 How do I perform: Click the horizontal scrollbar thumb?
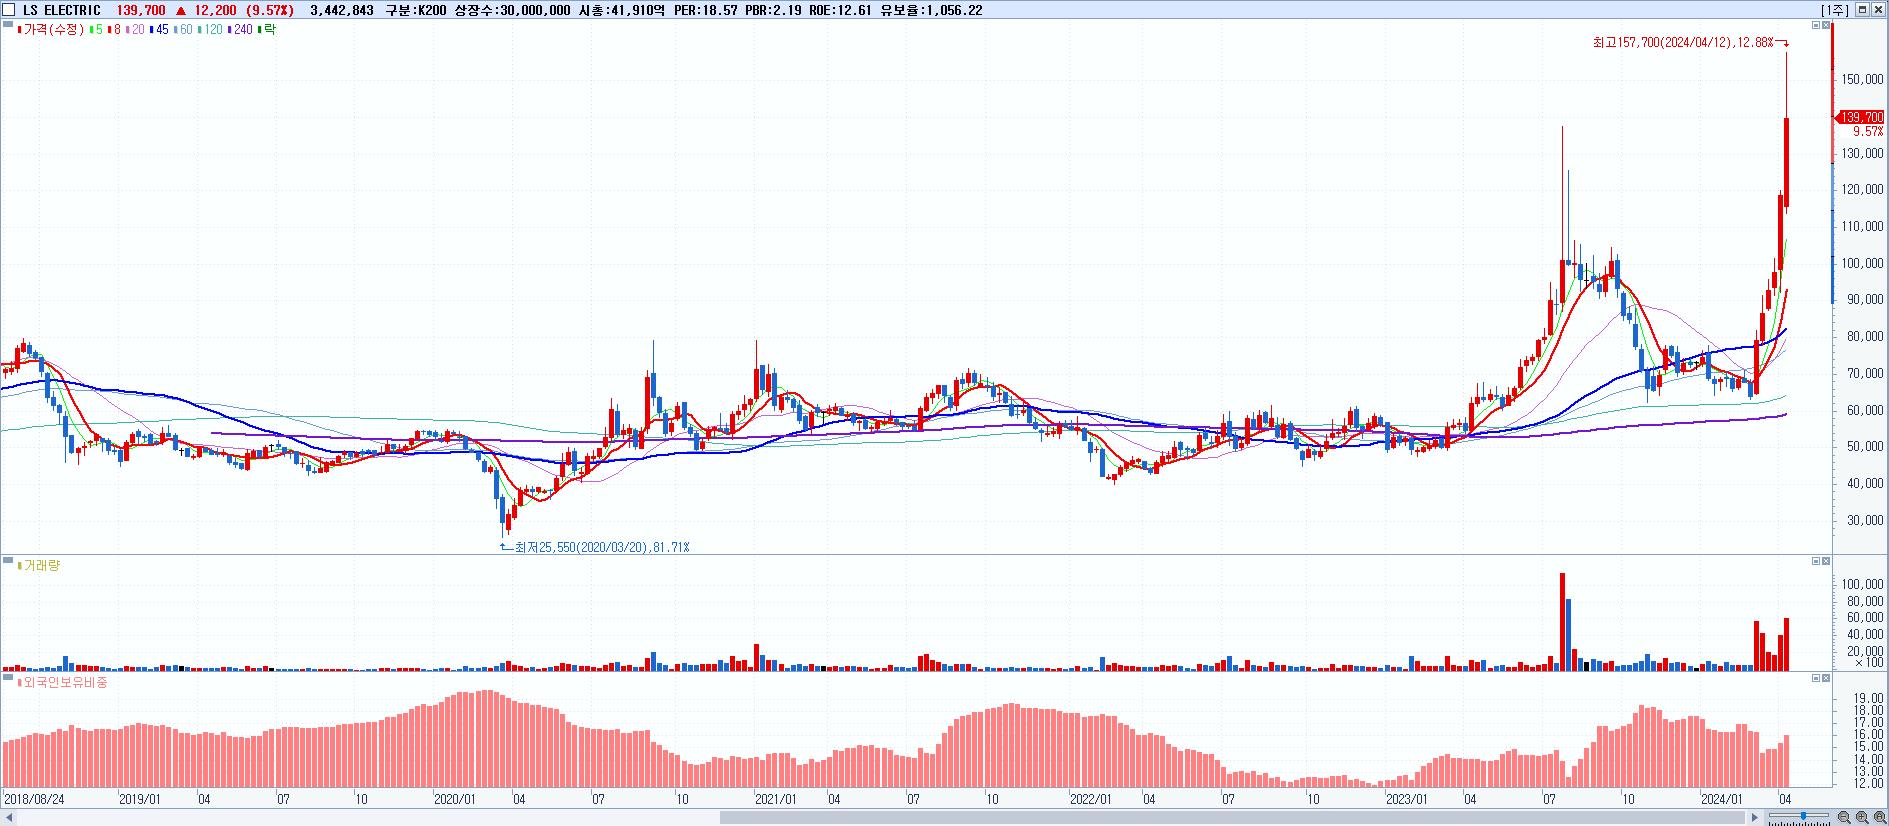tap(1233, 817)
